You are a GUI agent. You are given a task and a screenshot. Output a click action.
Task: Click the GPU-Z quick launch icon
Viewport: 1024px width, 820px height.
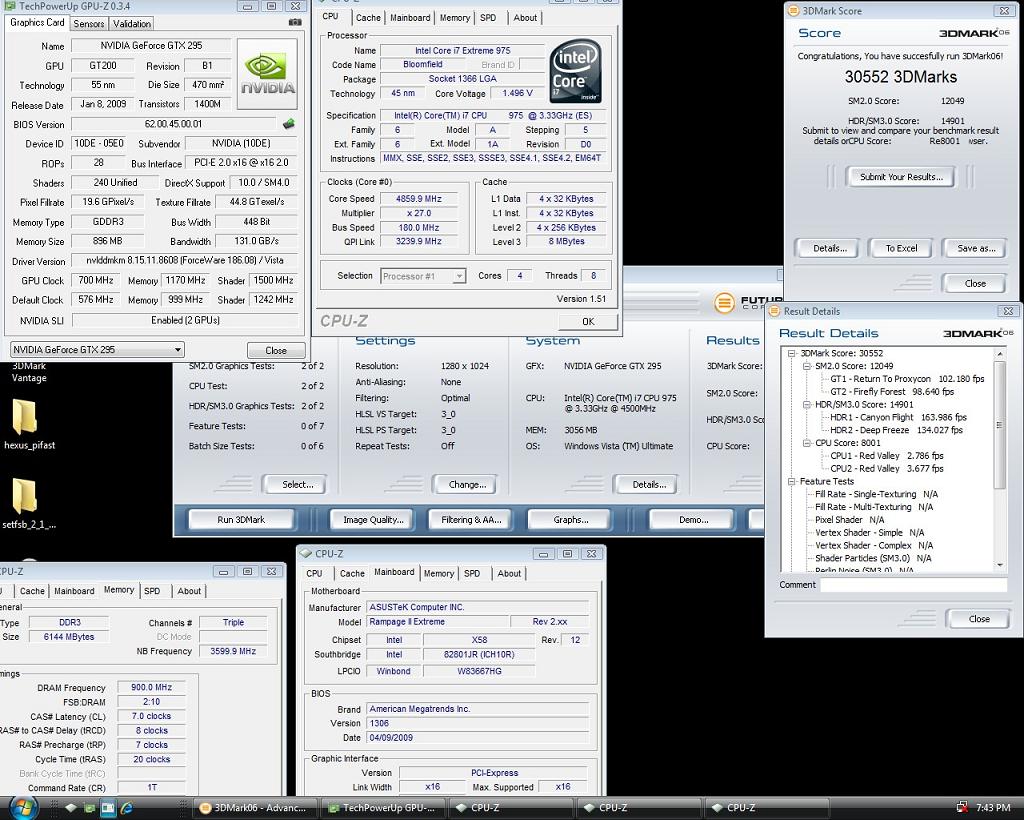(89, 808)
